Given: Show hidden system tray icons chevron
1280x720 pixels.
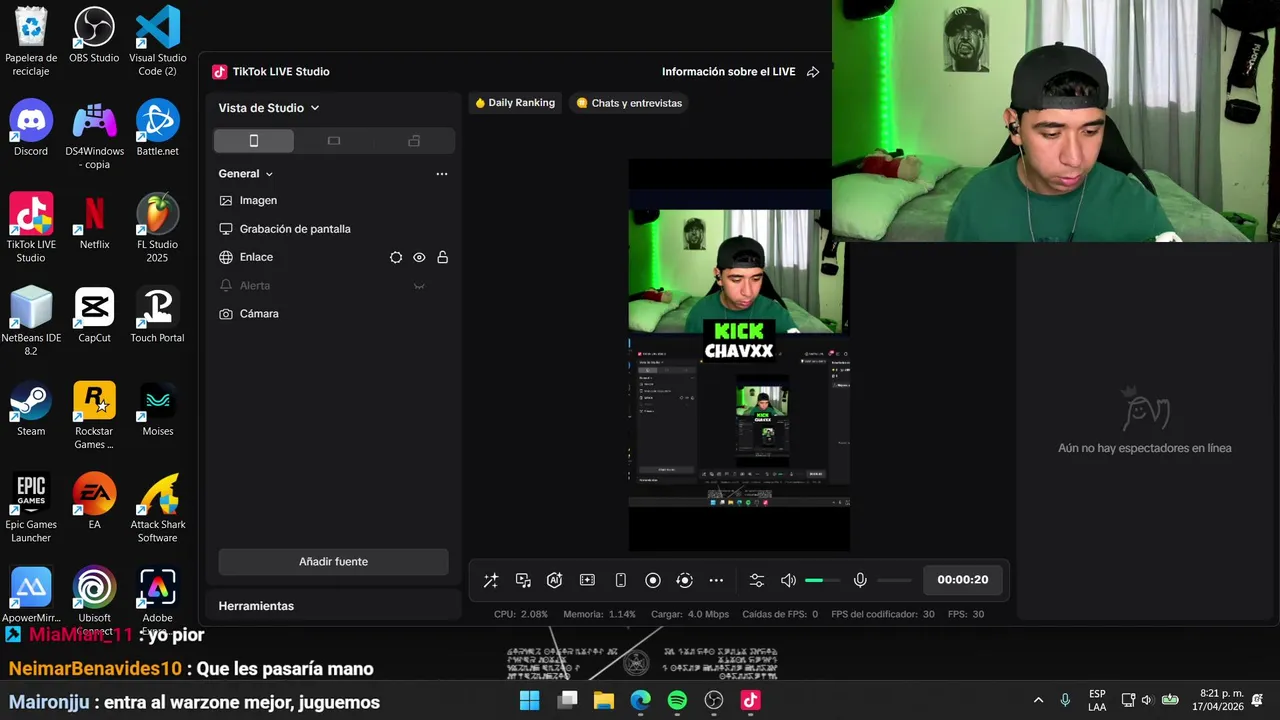Looking at the screenshot, I should pos(1038,700).
